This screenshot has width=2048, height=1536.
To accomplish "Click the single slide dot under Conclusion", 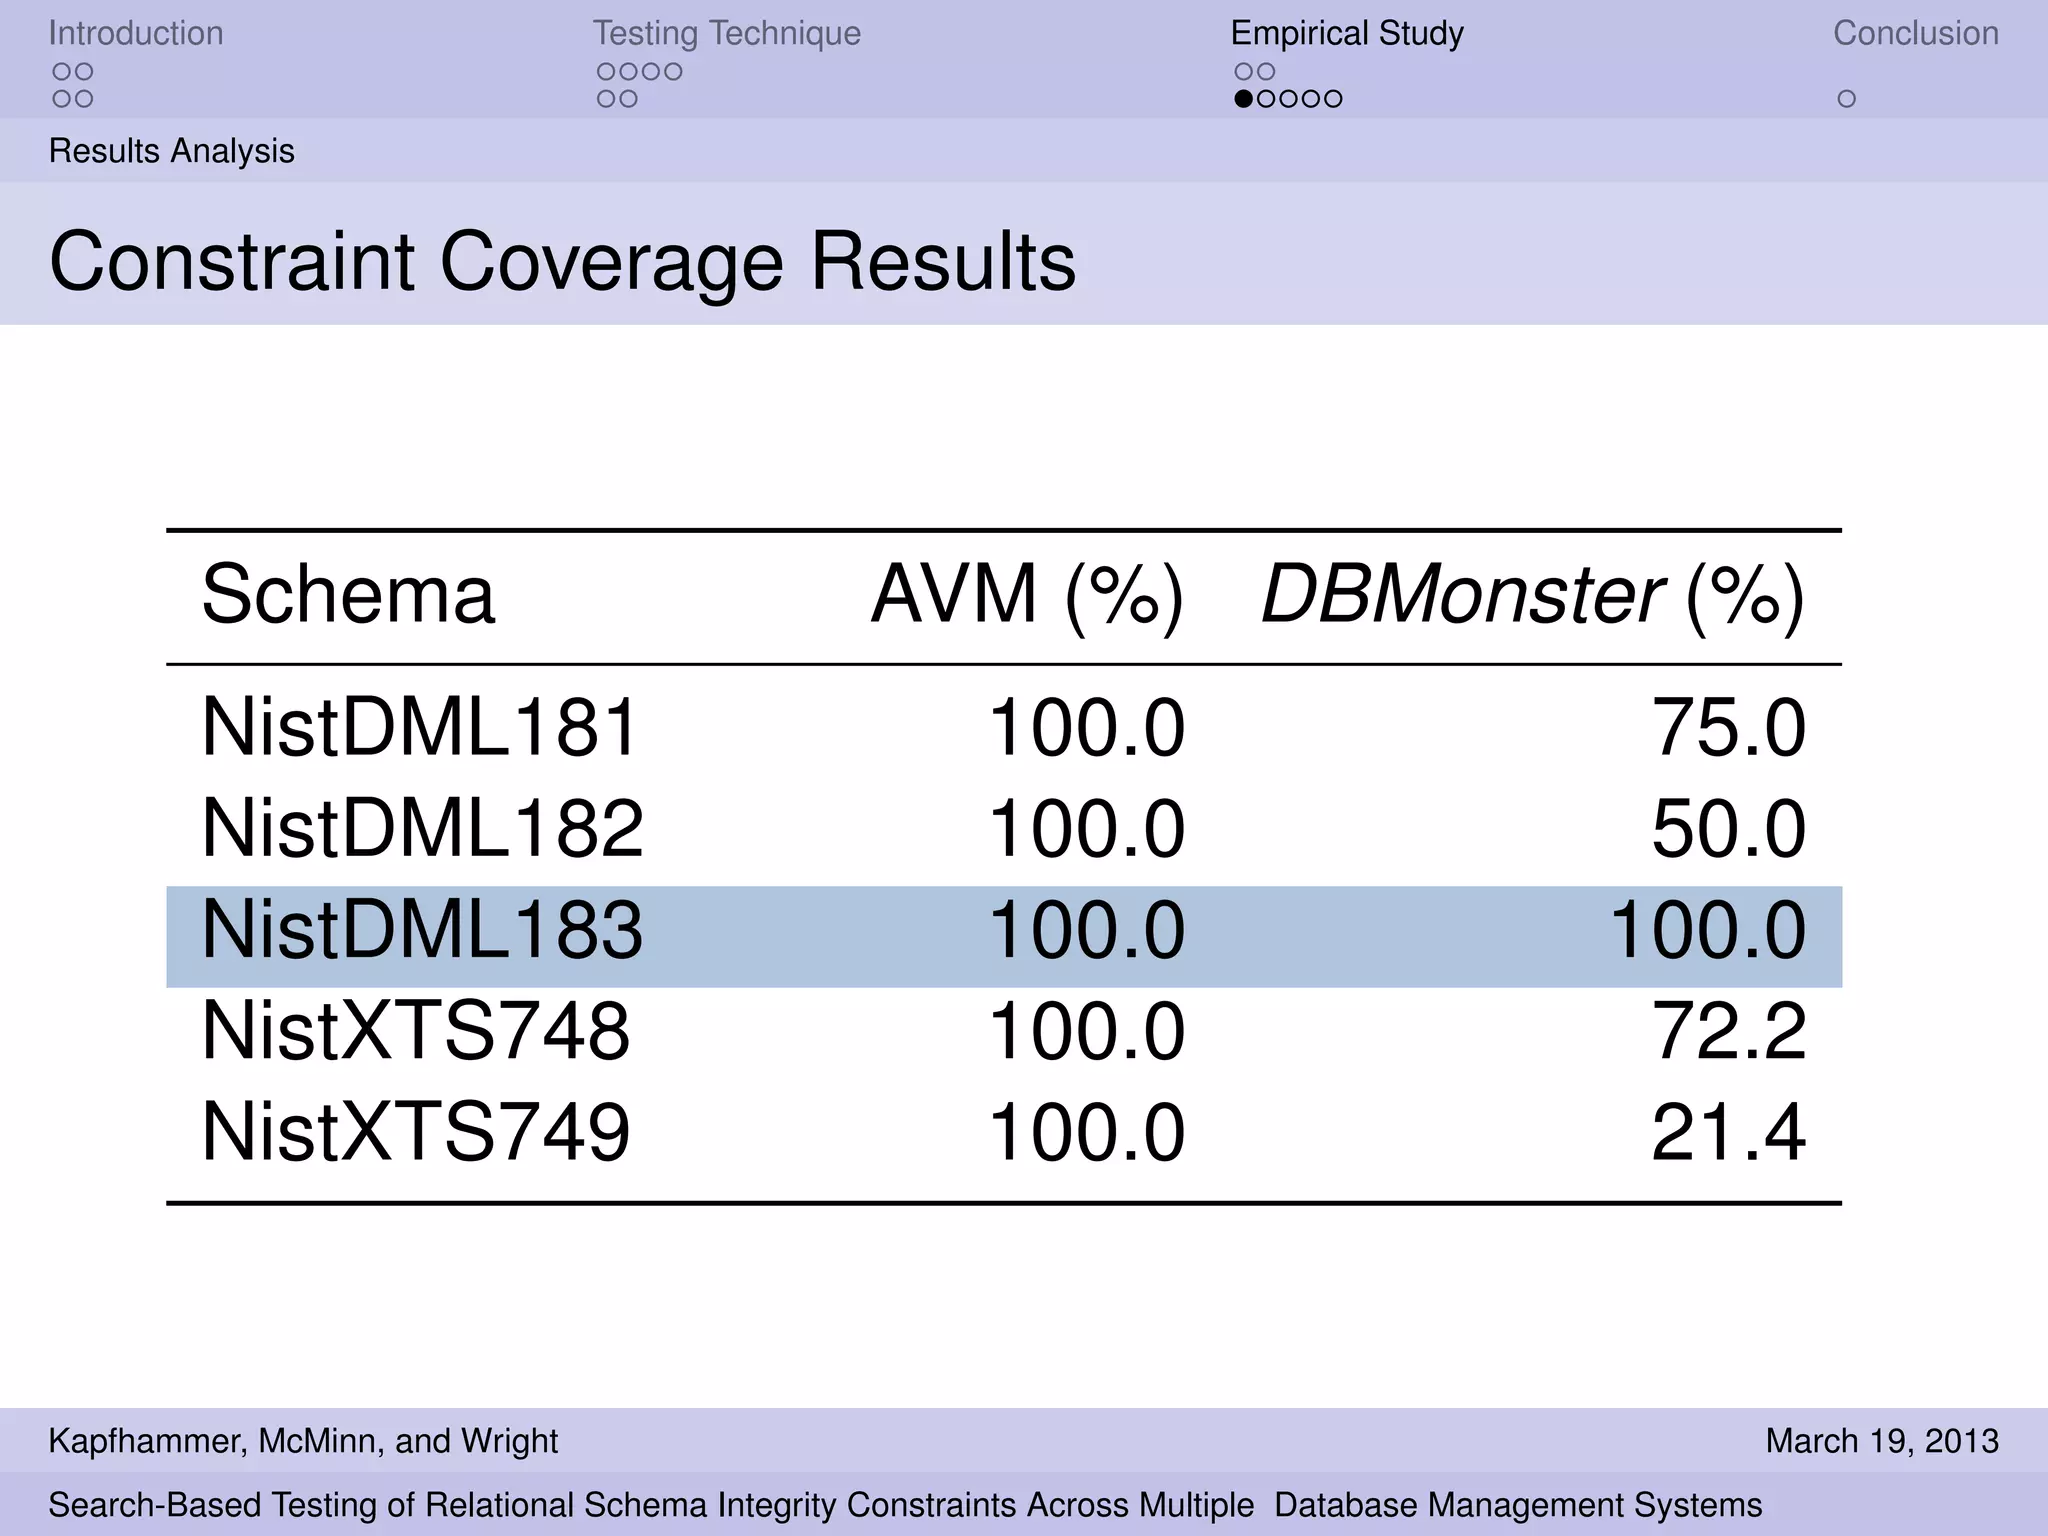I will click(x=1847, y=99).
